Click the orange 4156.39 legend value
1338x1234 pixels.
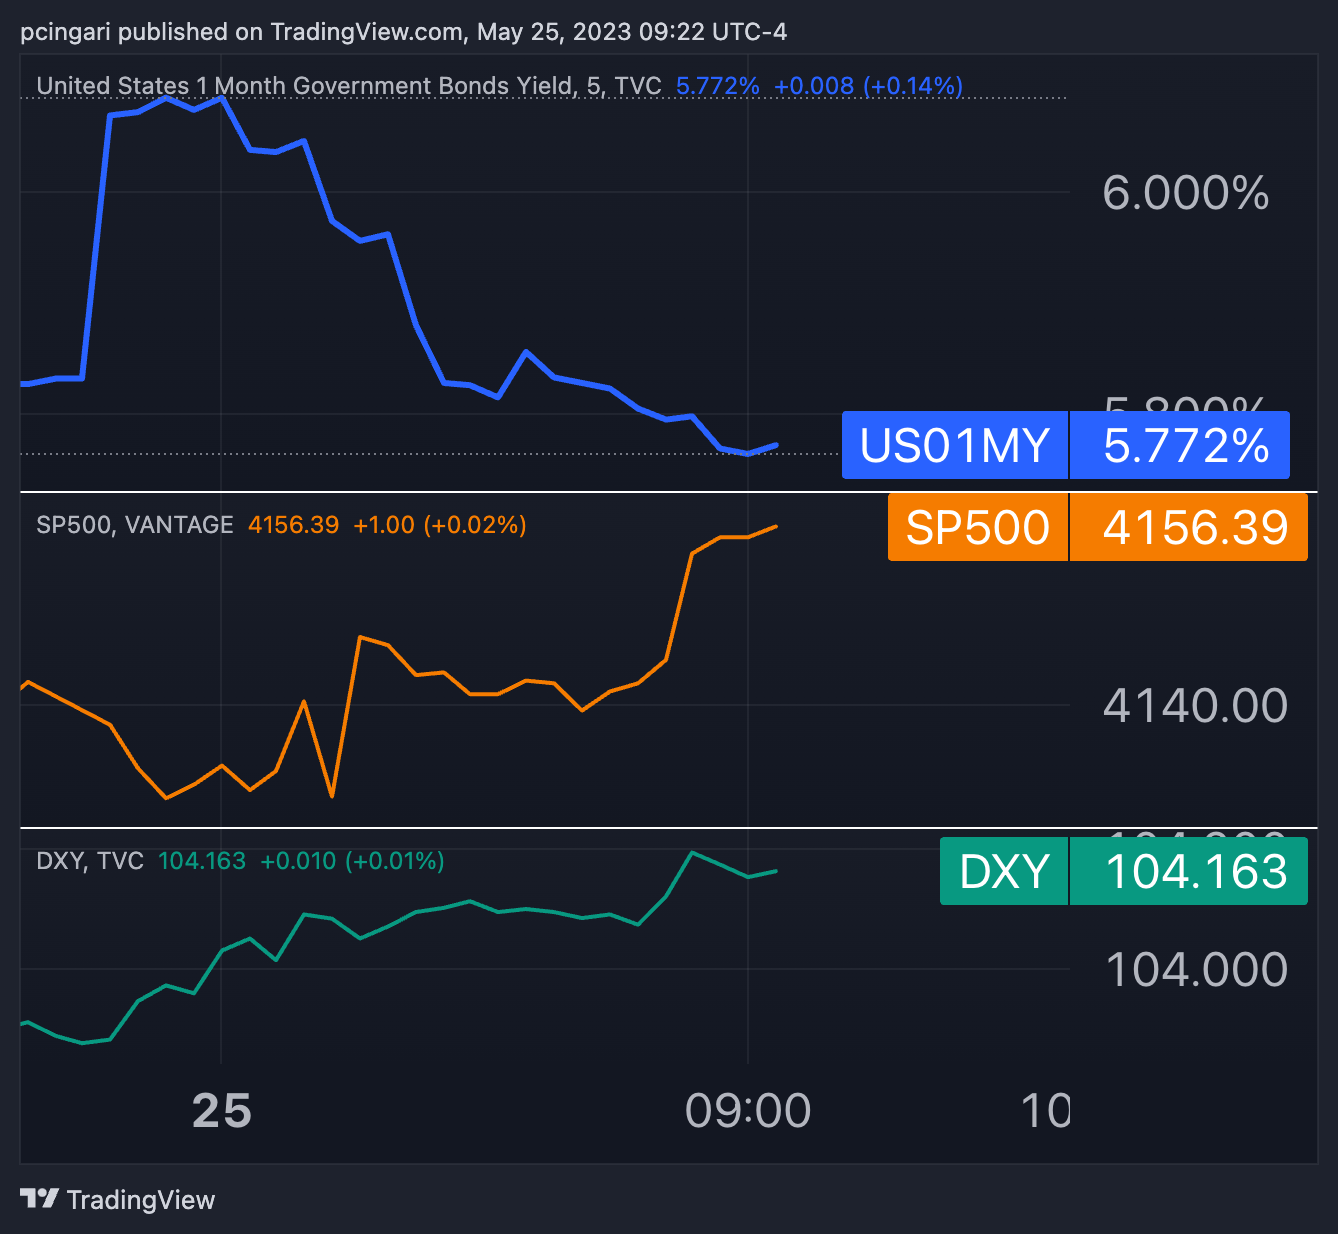click(x=293, y=525)
